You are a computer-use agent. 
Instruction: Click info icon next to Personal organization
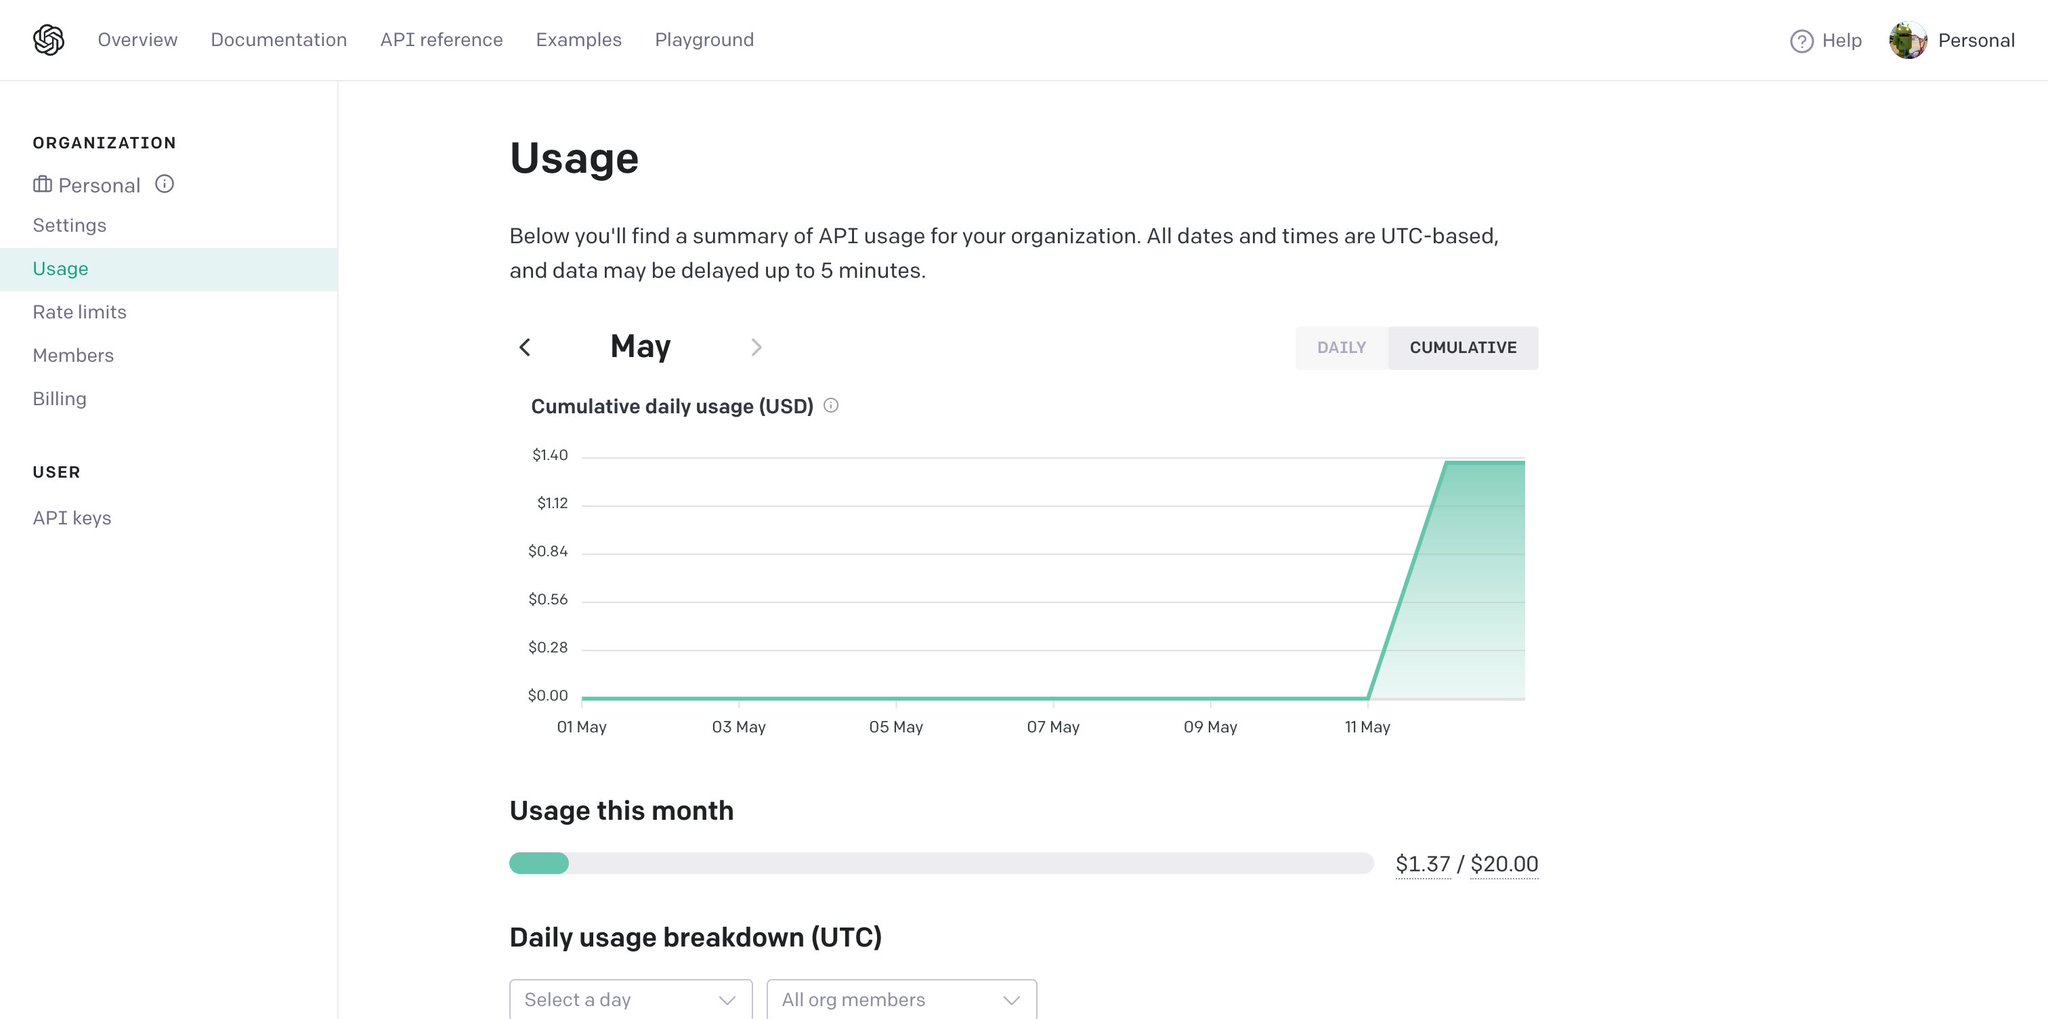click(x=165, y=184)
